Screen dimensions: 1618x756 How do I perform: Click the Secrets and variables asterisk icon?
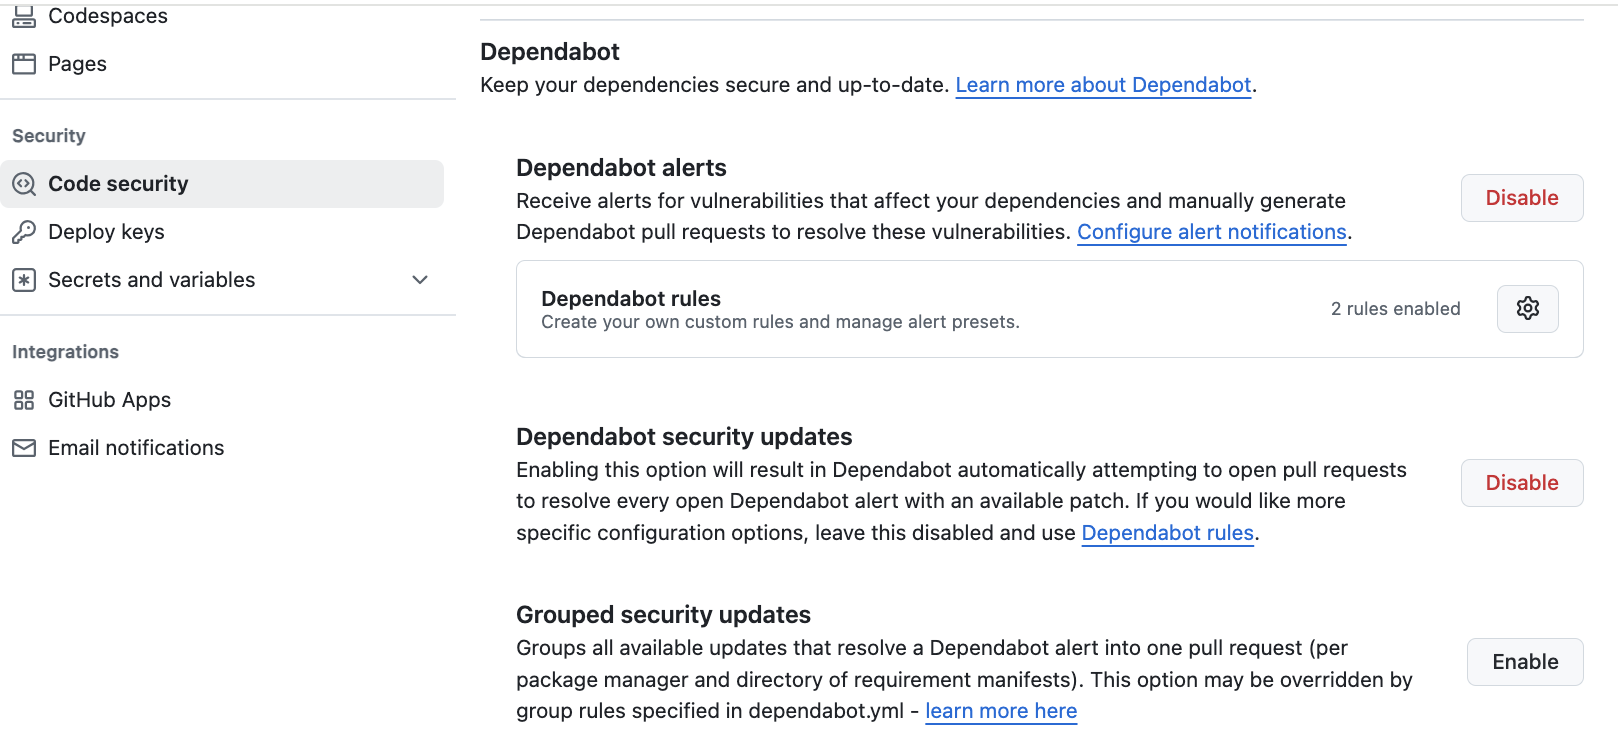click(23, 279)
